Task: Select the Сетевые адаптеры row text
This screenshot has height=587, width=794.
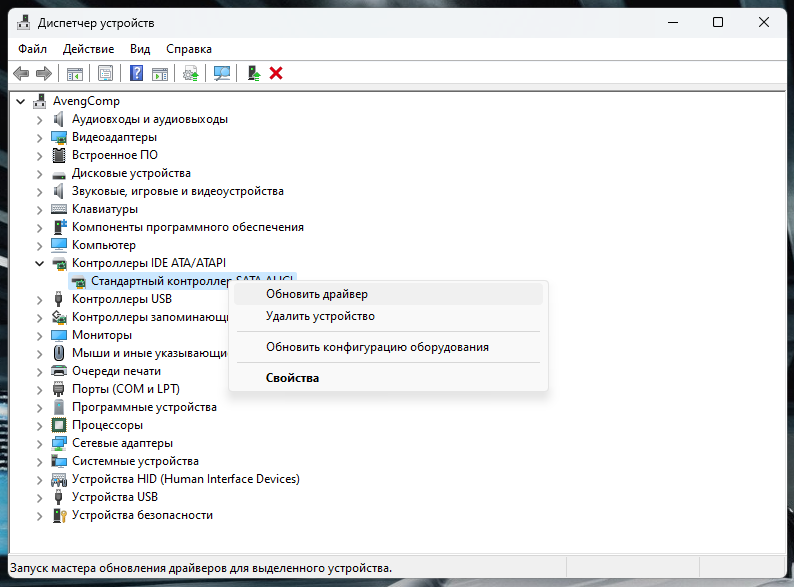Action: [x=123, y=443]
